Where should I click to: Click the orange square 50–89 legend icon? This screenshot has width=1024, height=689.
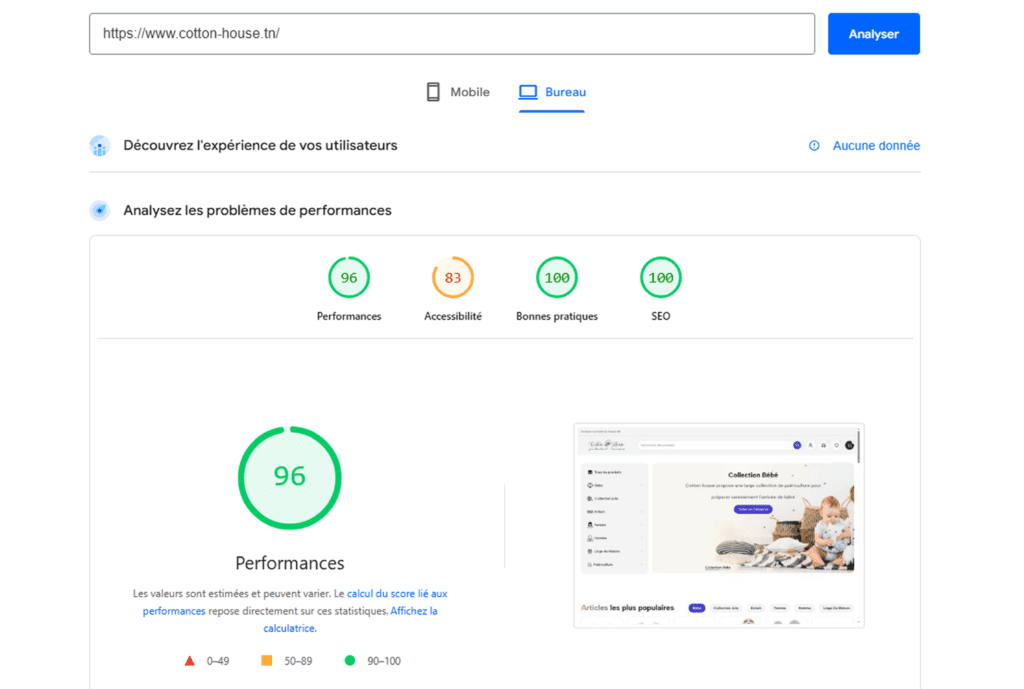266,661
